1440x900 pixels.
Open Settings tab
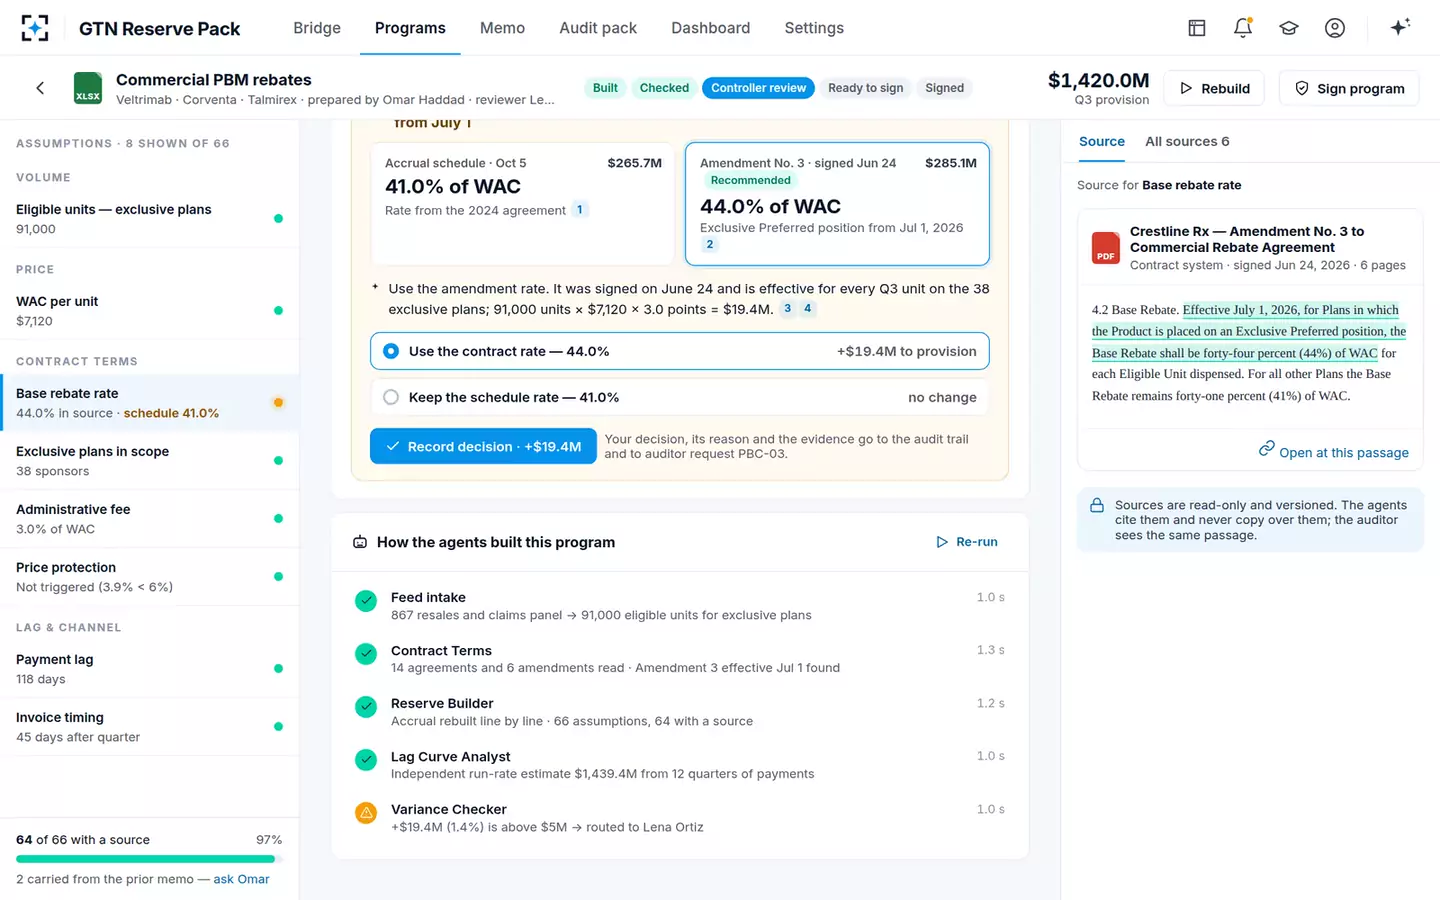[x=814, y=28]
